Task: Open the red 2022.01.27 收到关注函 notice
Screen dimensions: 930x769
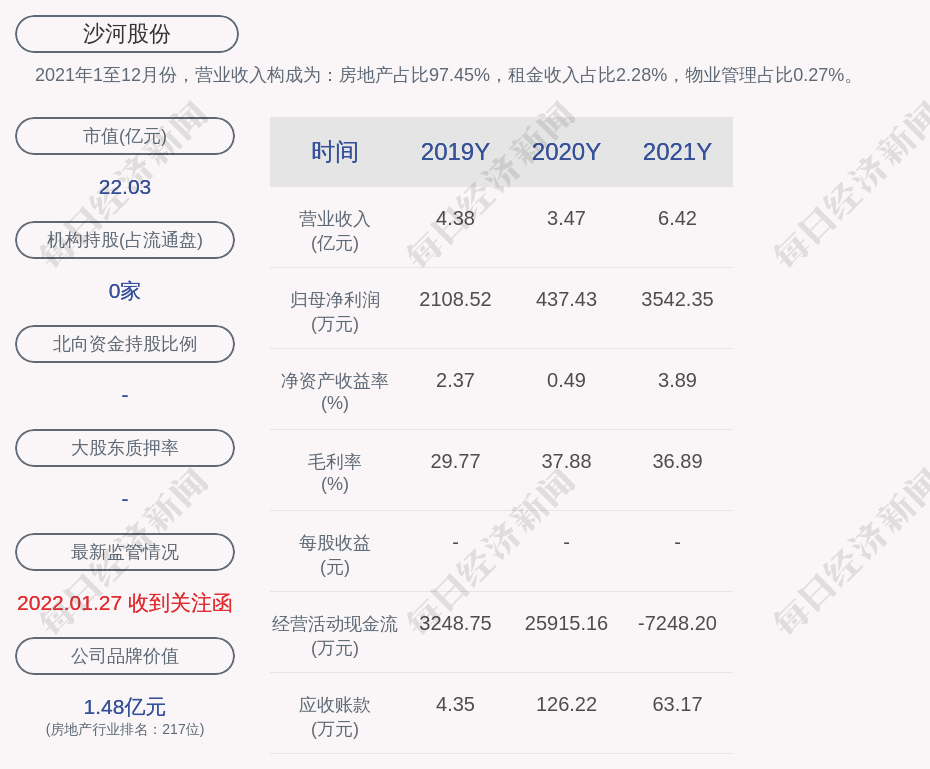Action: (125, 603)
